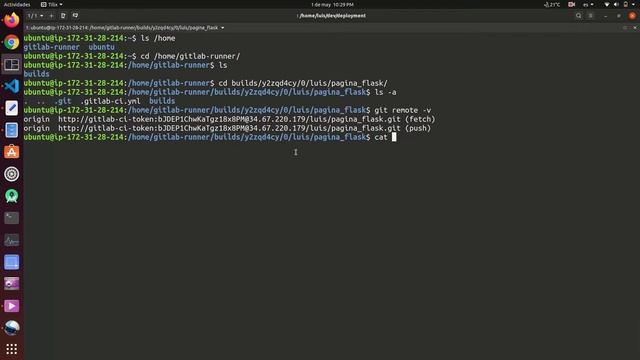Image resolution: width=640 pixels, height=360 pixels.
Task: Open the weather indicator 21°C
Action: (552, 4)
